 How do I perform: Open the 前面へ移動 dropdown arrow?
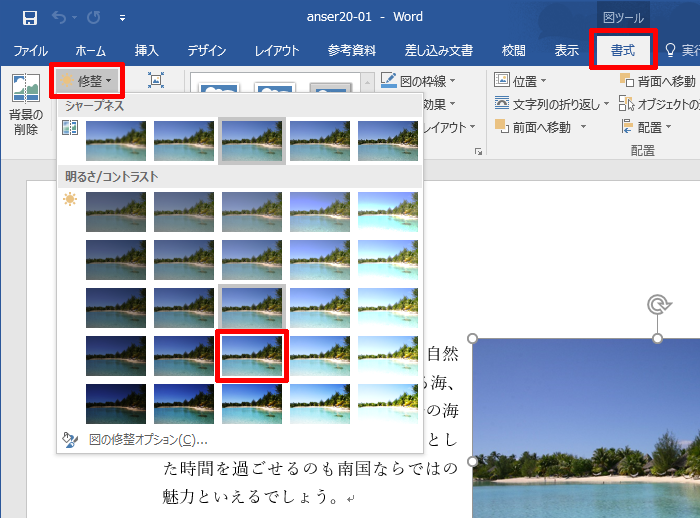point(583,127)
